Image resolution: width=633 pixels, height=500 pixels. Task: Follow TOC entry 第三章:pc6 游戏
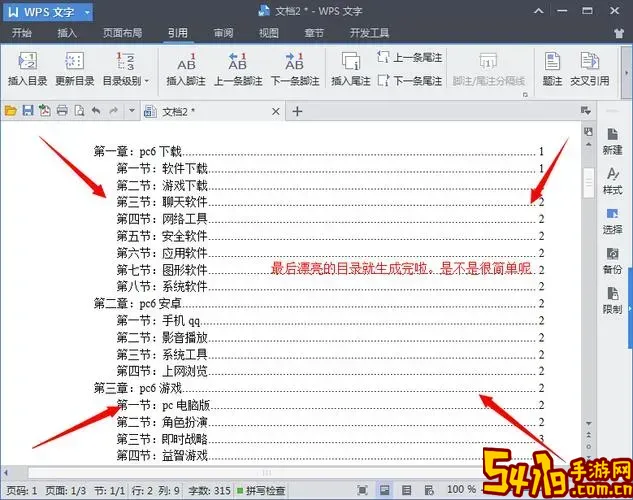pos(319,388)
